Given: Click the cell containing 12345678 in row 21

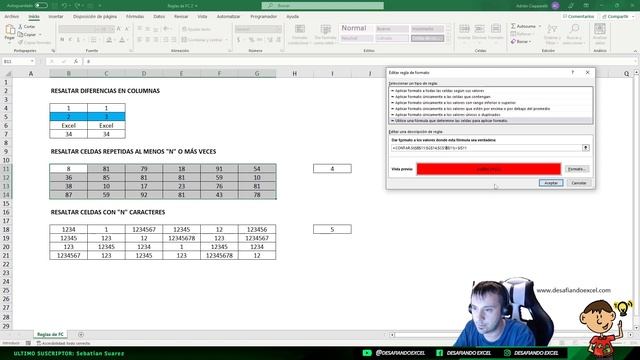Looking at the screenshot, I should coord(219,256).
